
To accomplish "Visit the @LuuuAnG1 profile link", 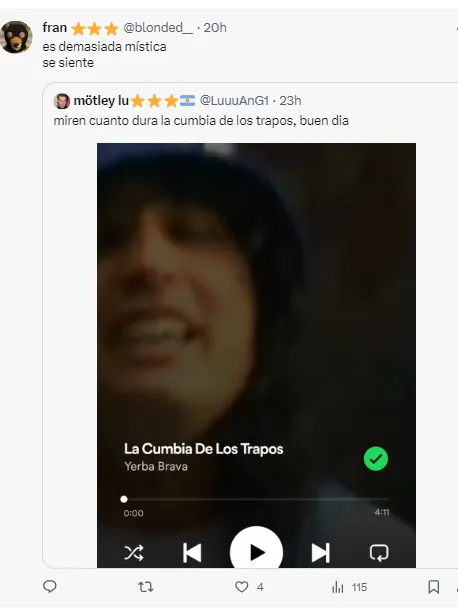I will [234, 101].
